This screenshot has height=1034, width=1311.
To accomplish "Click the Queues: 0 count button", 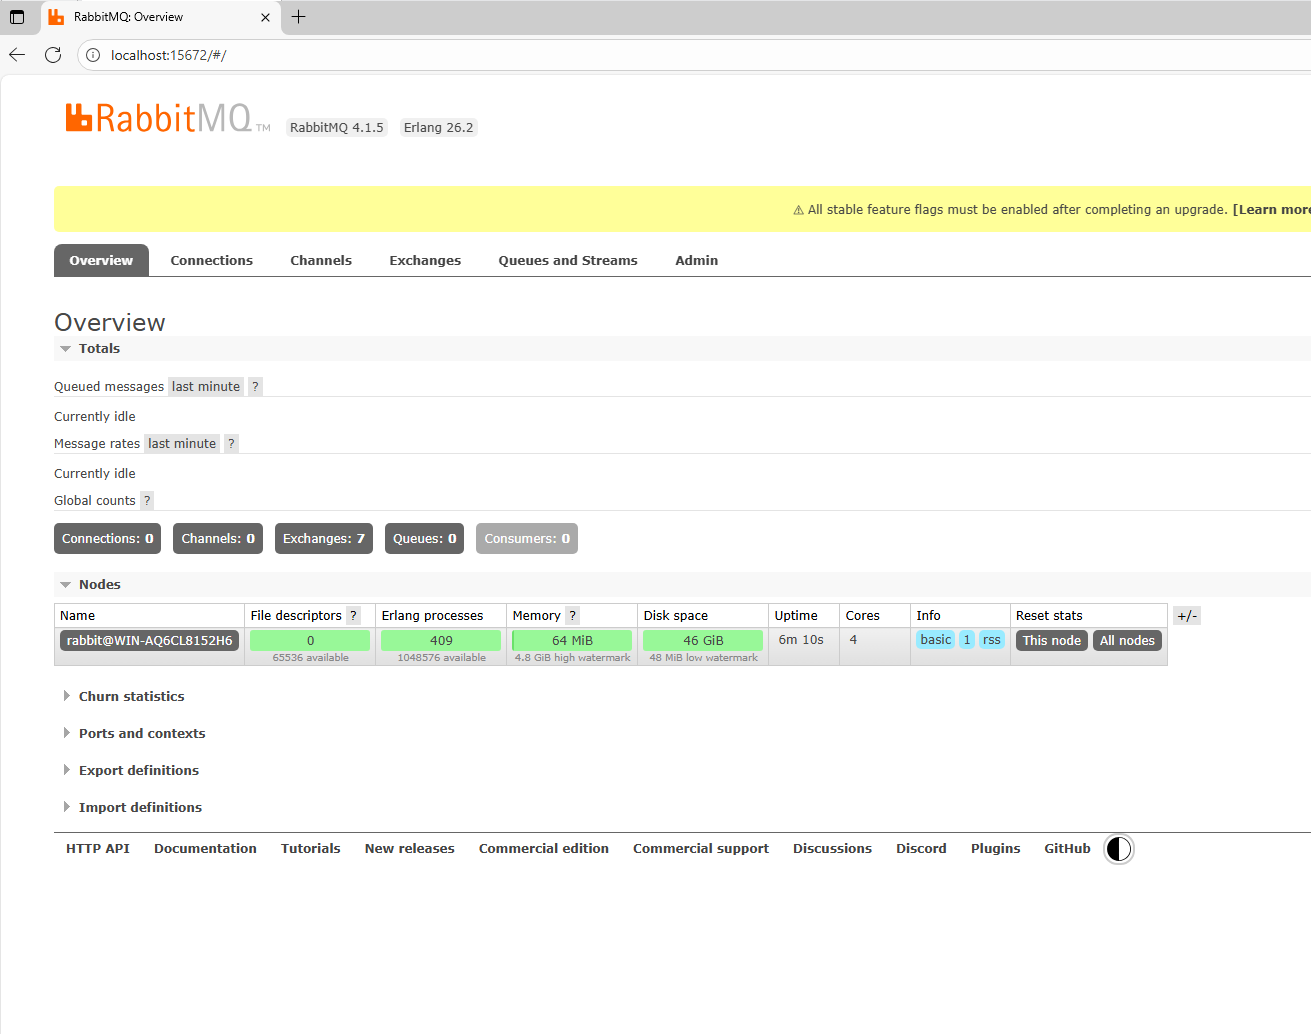I will pos(425,539).
